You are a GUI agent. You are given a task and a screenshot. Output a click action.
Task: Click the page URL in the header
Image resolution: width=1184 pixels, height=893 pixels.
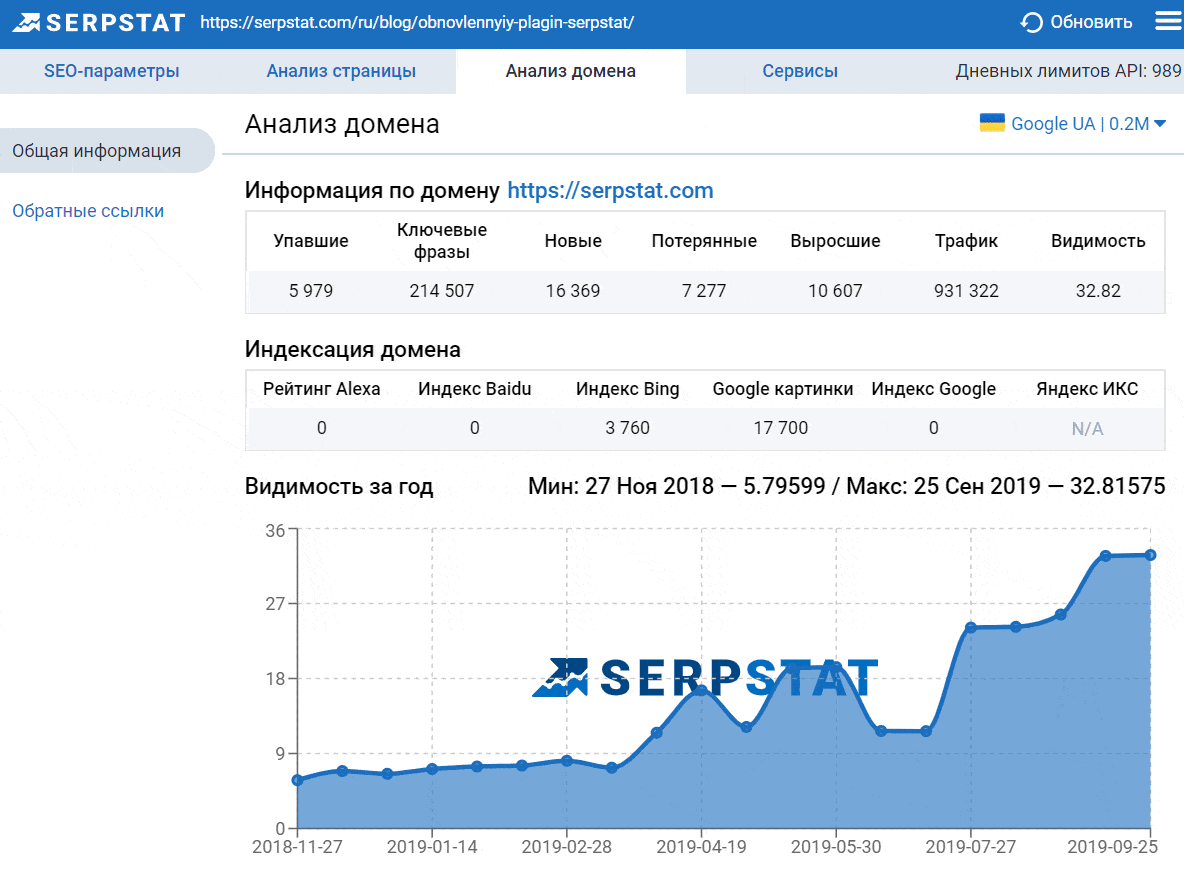coord(417,23)
